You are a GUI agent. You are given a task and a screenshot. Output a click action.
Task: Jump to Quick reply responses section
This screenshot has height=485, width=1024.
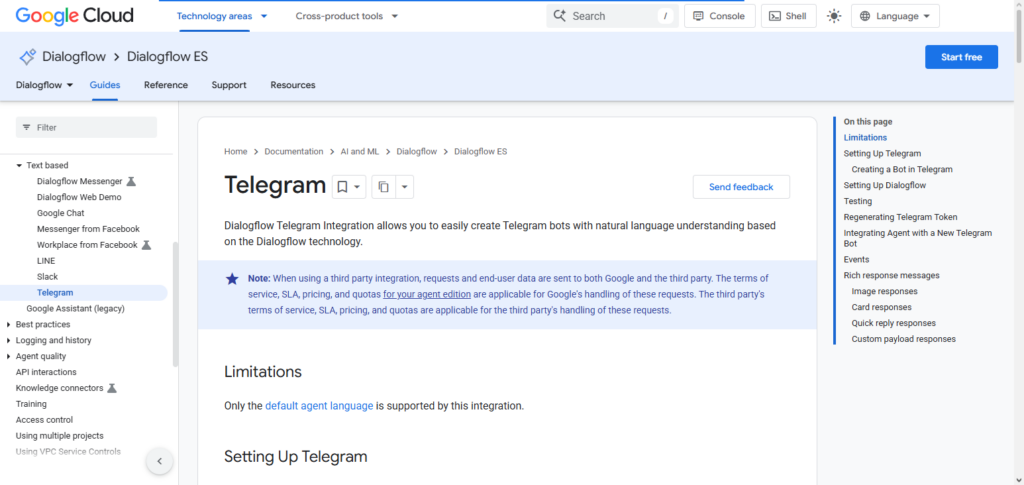[893, 323]
